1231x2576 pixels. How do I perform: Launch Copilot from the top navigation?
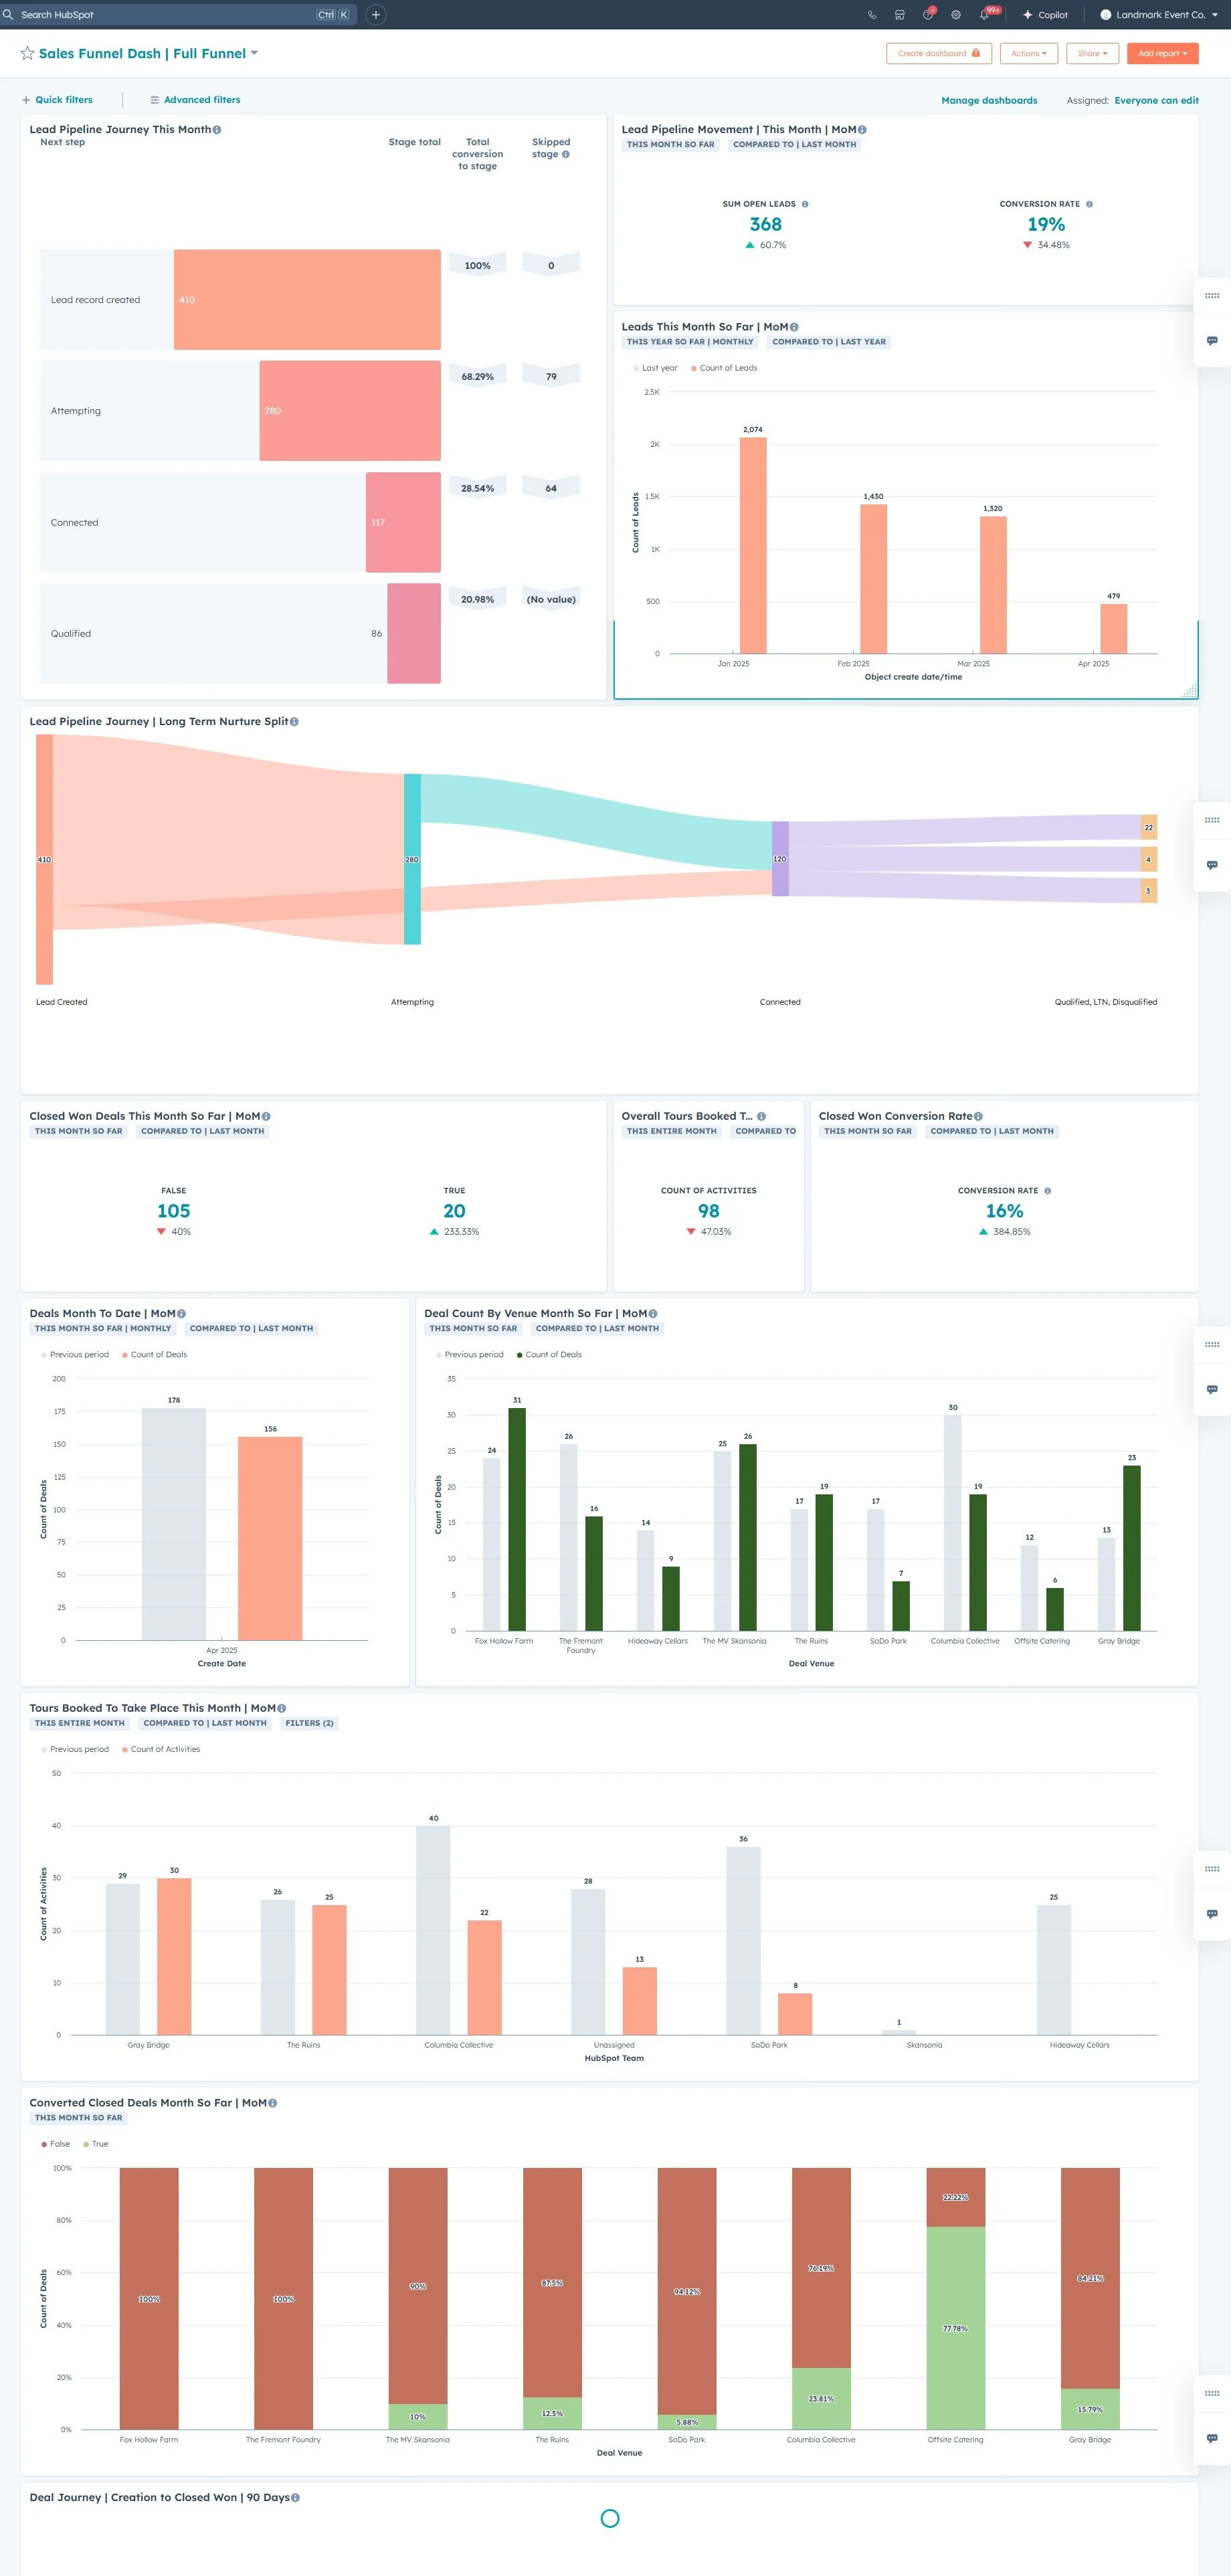pos(1046,14)
